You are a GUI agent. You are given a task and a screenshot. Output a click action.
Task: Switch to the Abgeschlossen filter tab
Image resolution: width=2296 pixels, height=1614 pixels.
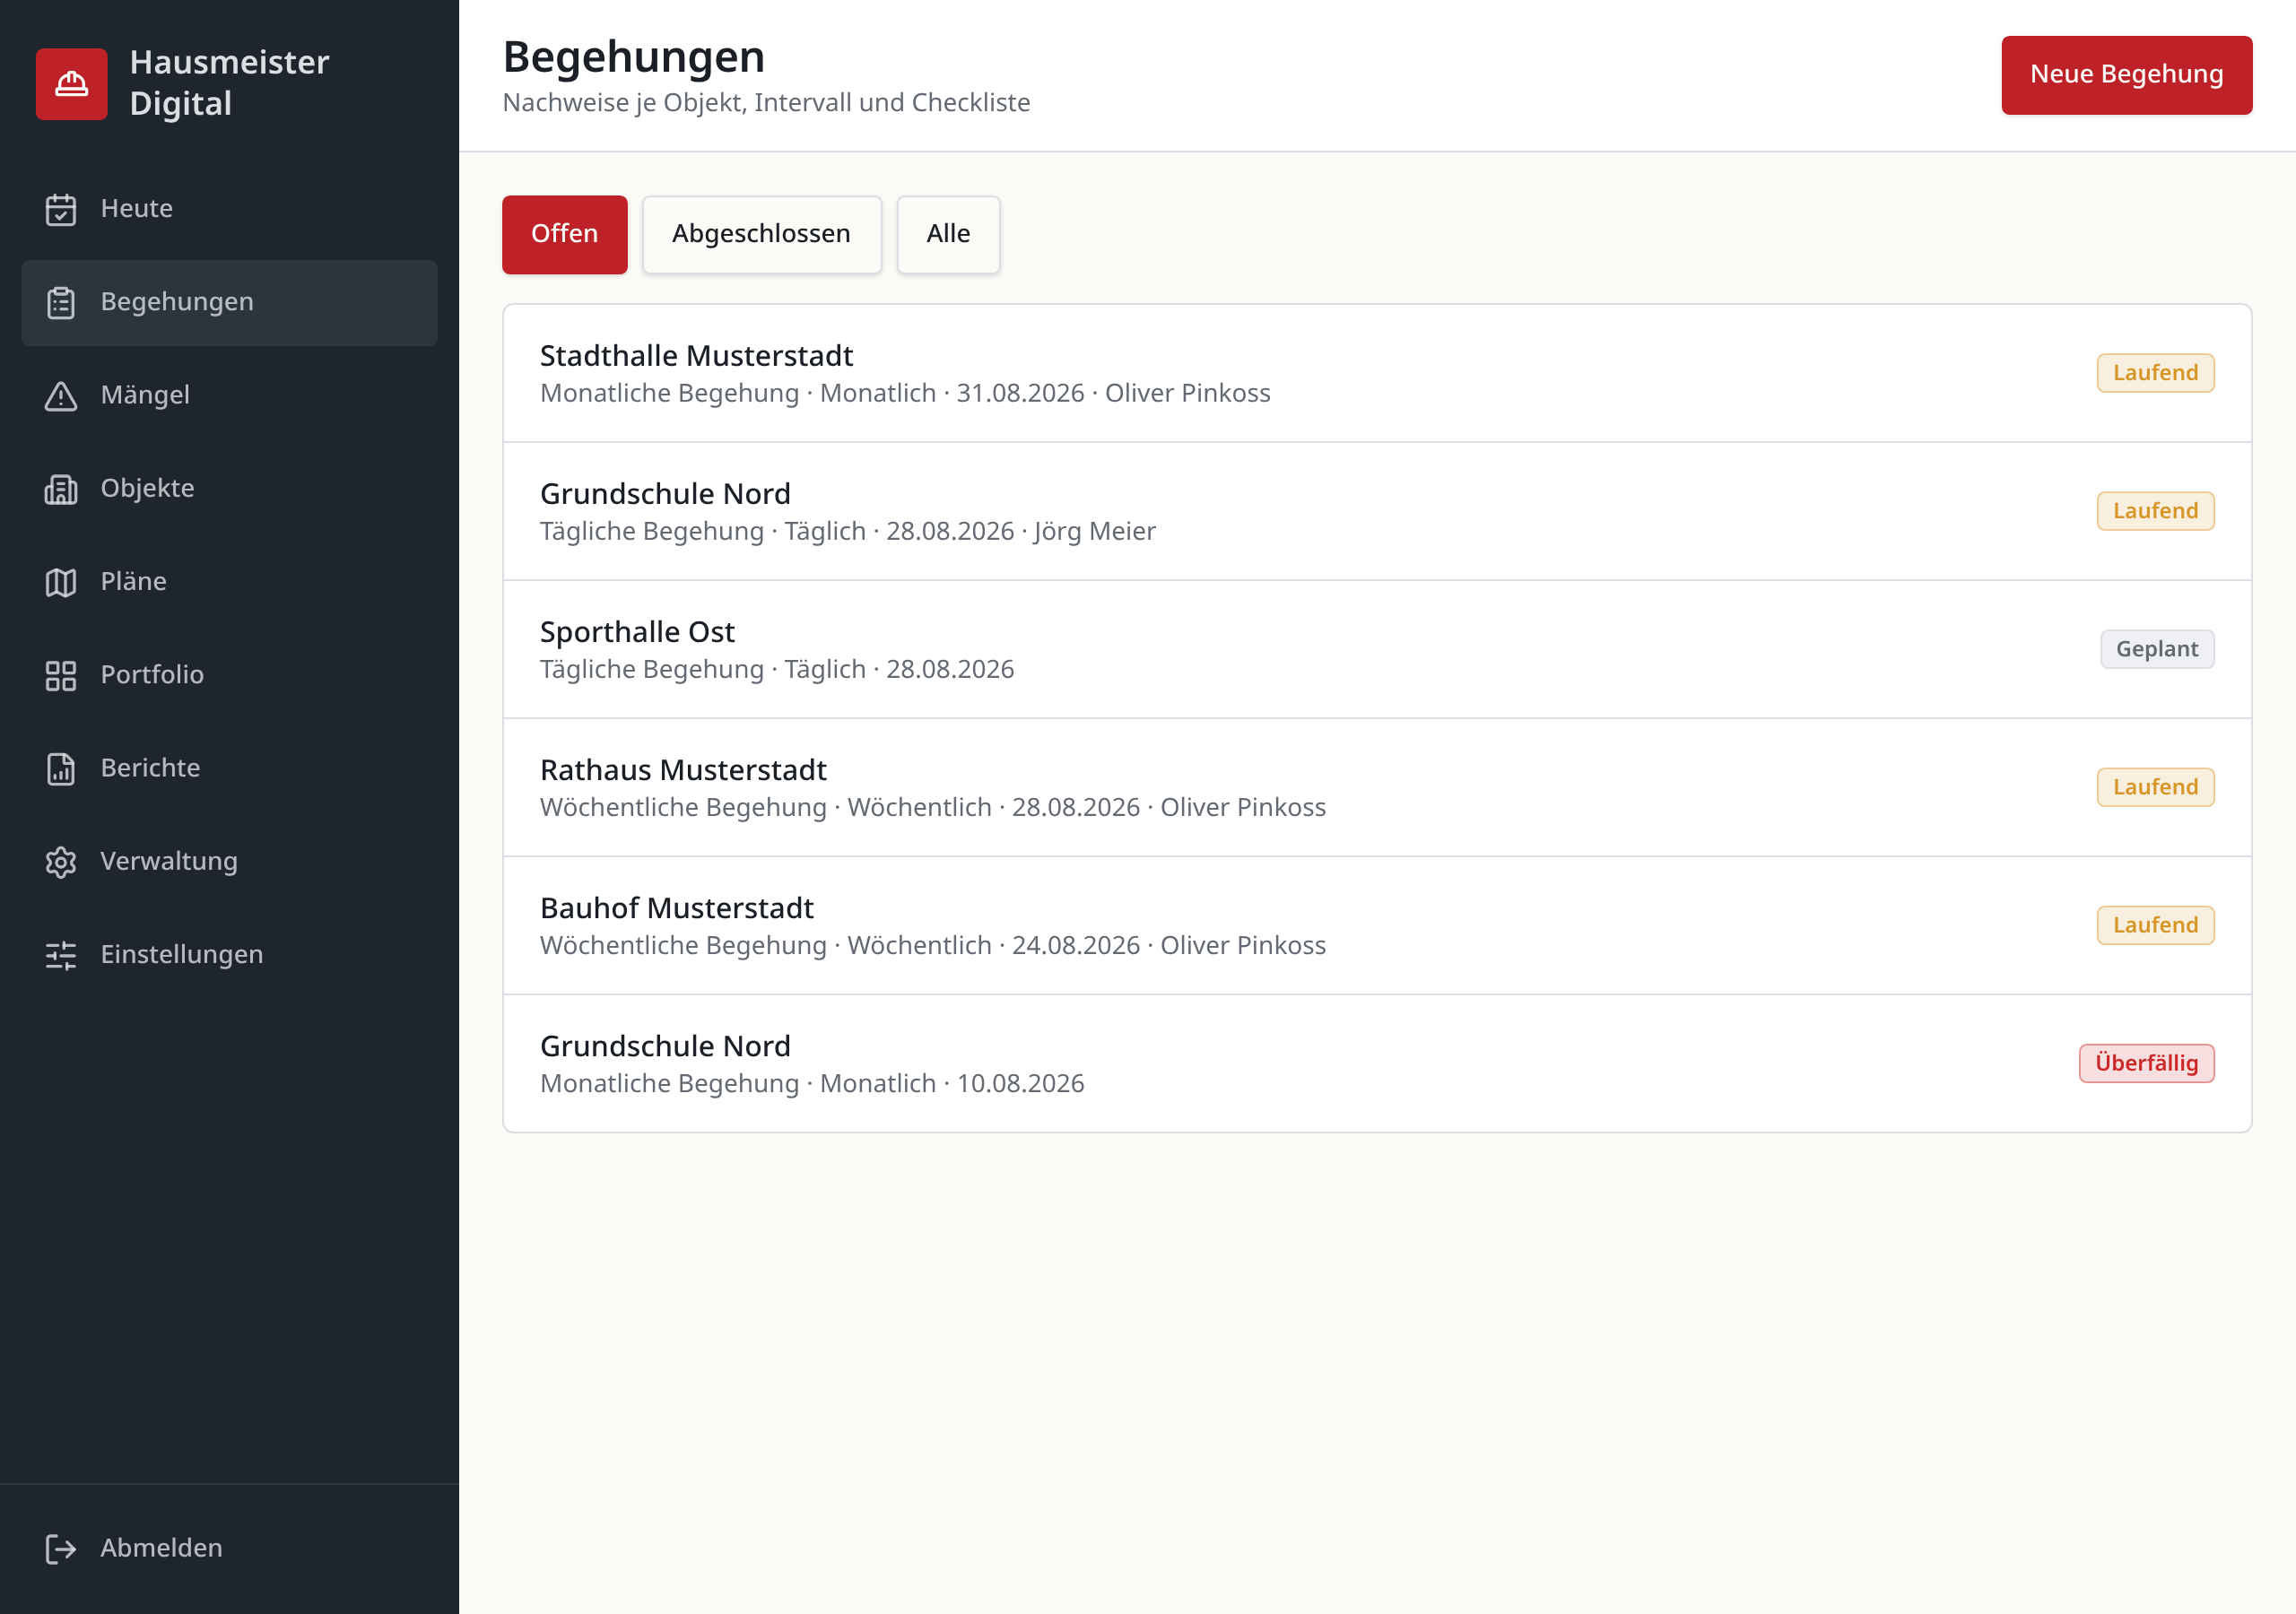[x=761, y=234]
